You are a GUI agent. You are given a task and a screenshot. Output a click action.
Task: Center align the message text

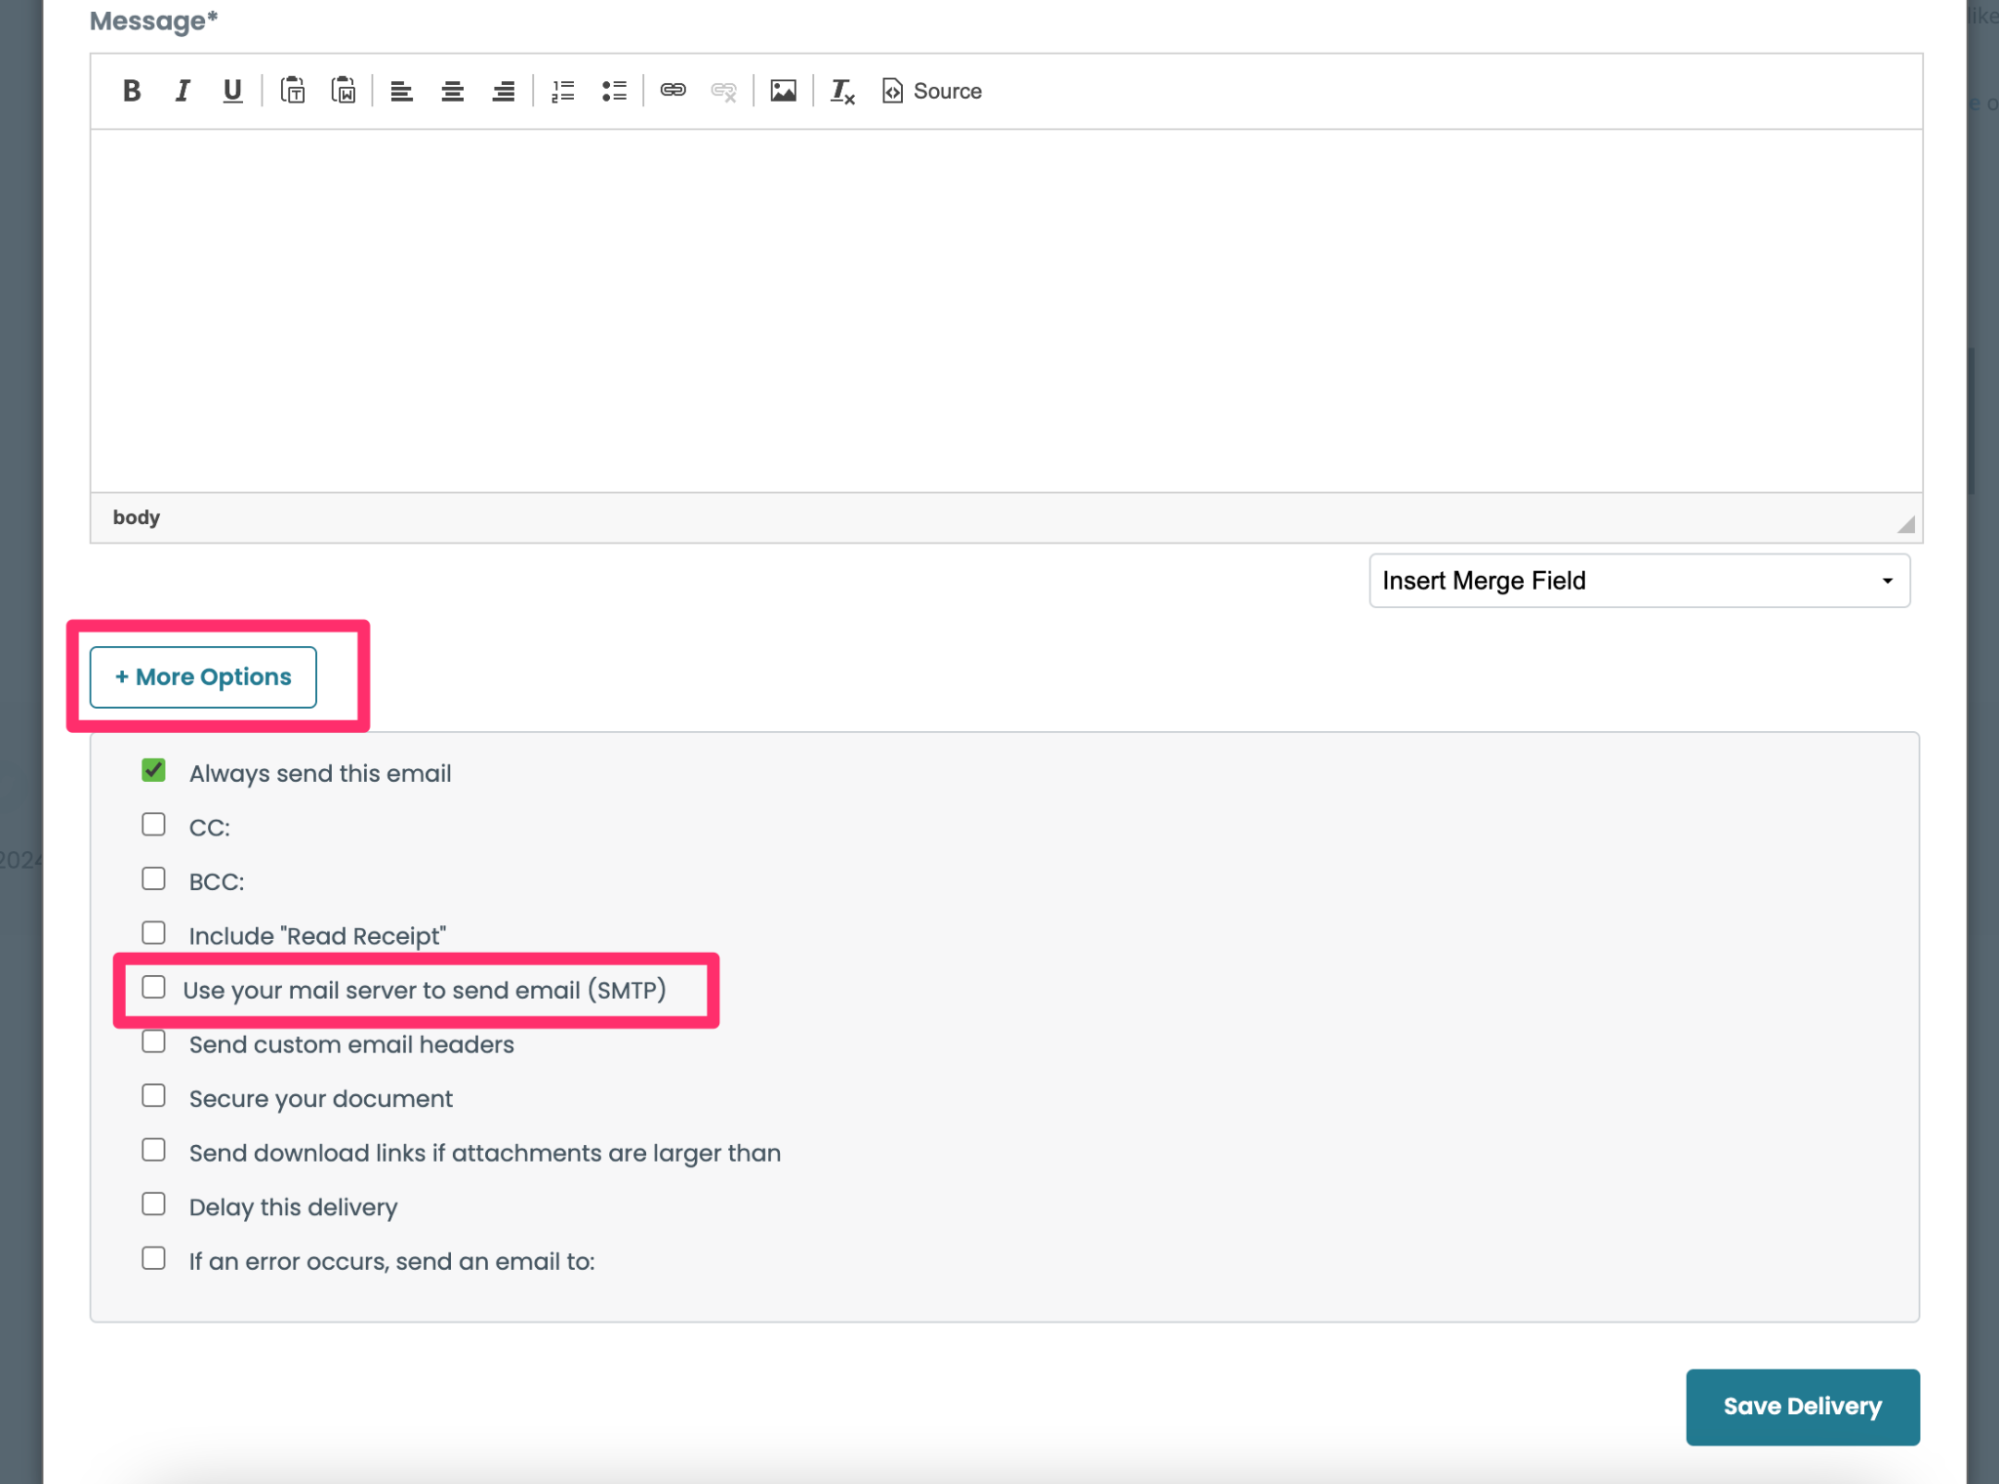click(452, 91)
